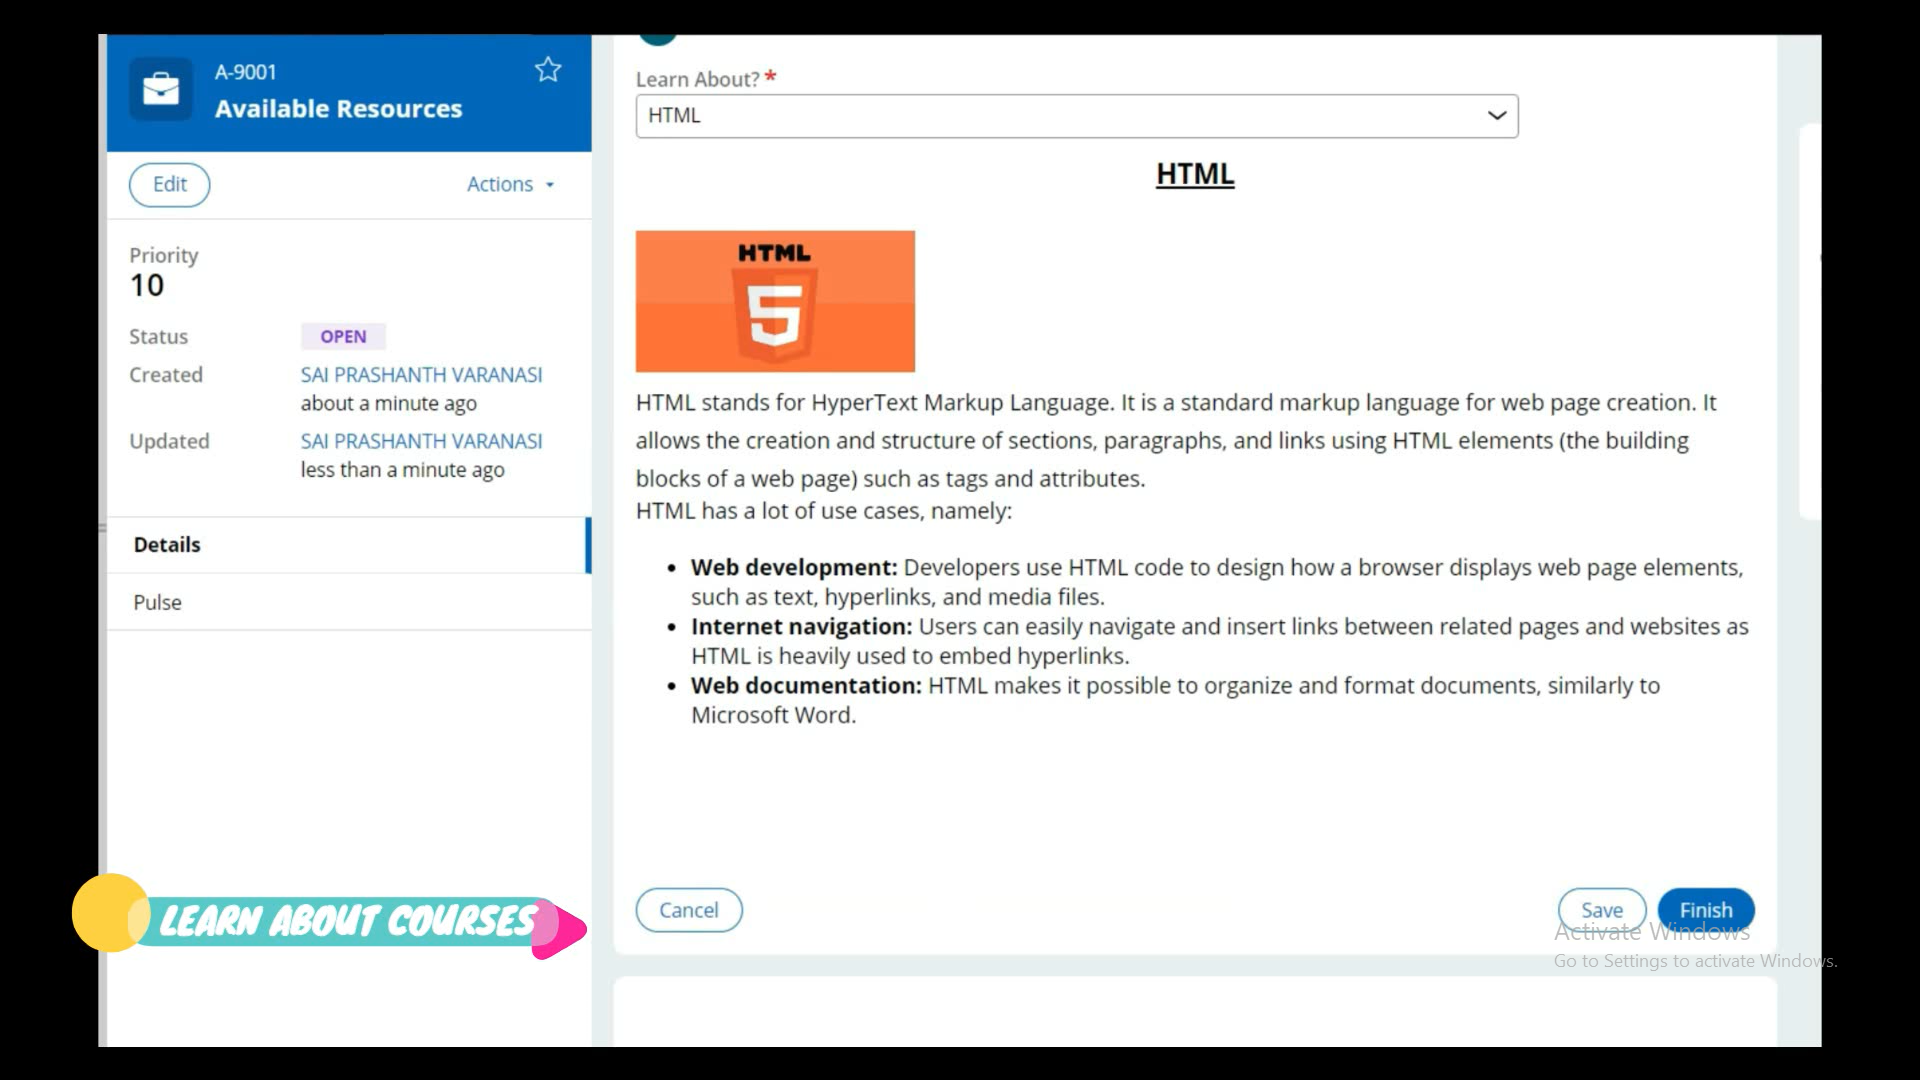
Task: Click the underlined HTML heading
Action: [x=1195, y=174]
